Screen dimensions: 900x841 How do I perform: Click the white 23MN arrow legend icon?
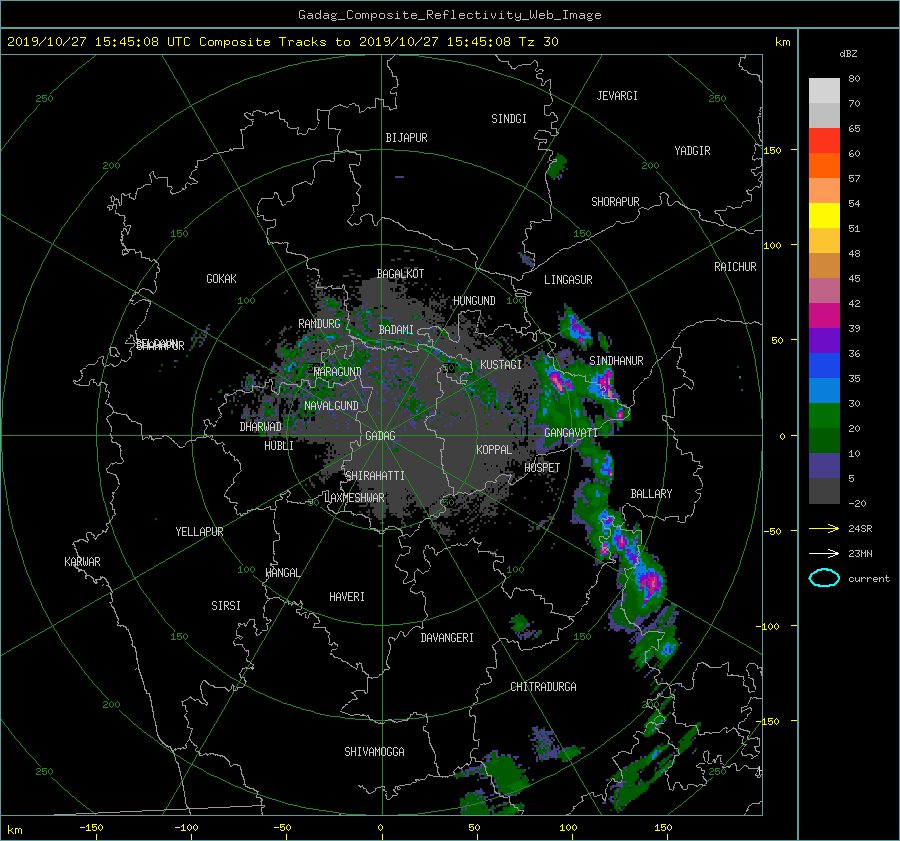pyautogui.click(x=824, y=553)
